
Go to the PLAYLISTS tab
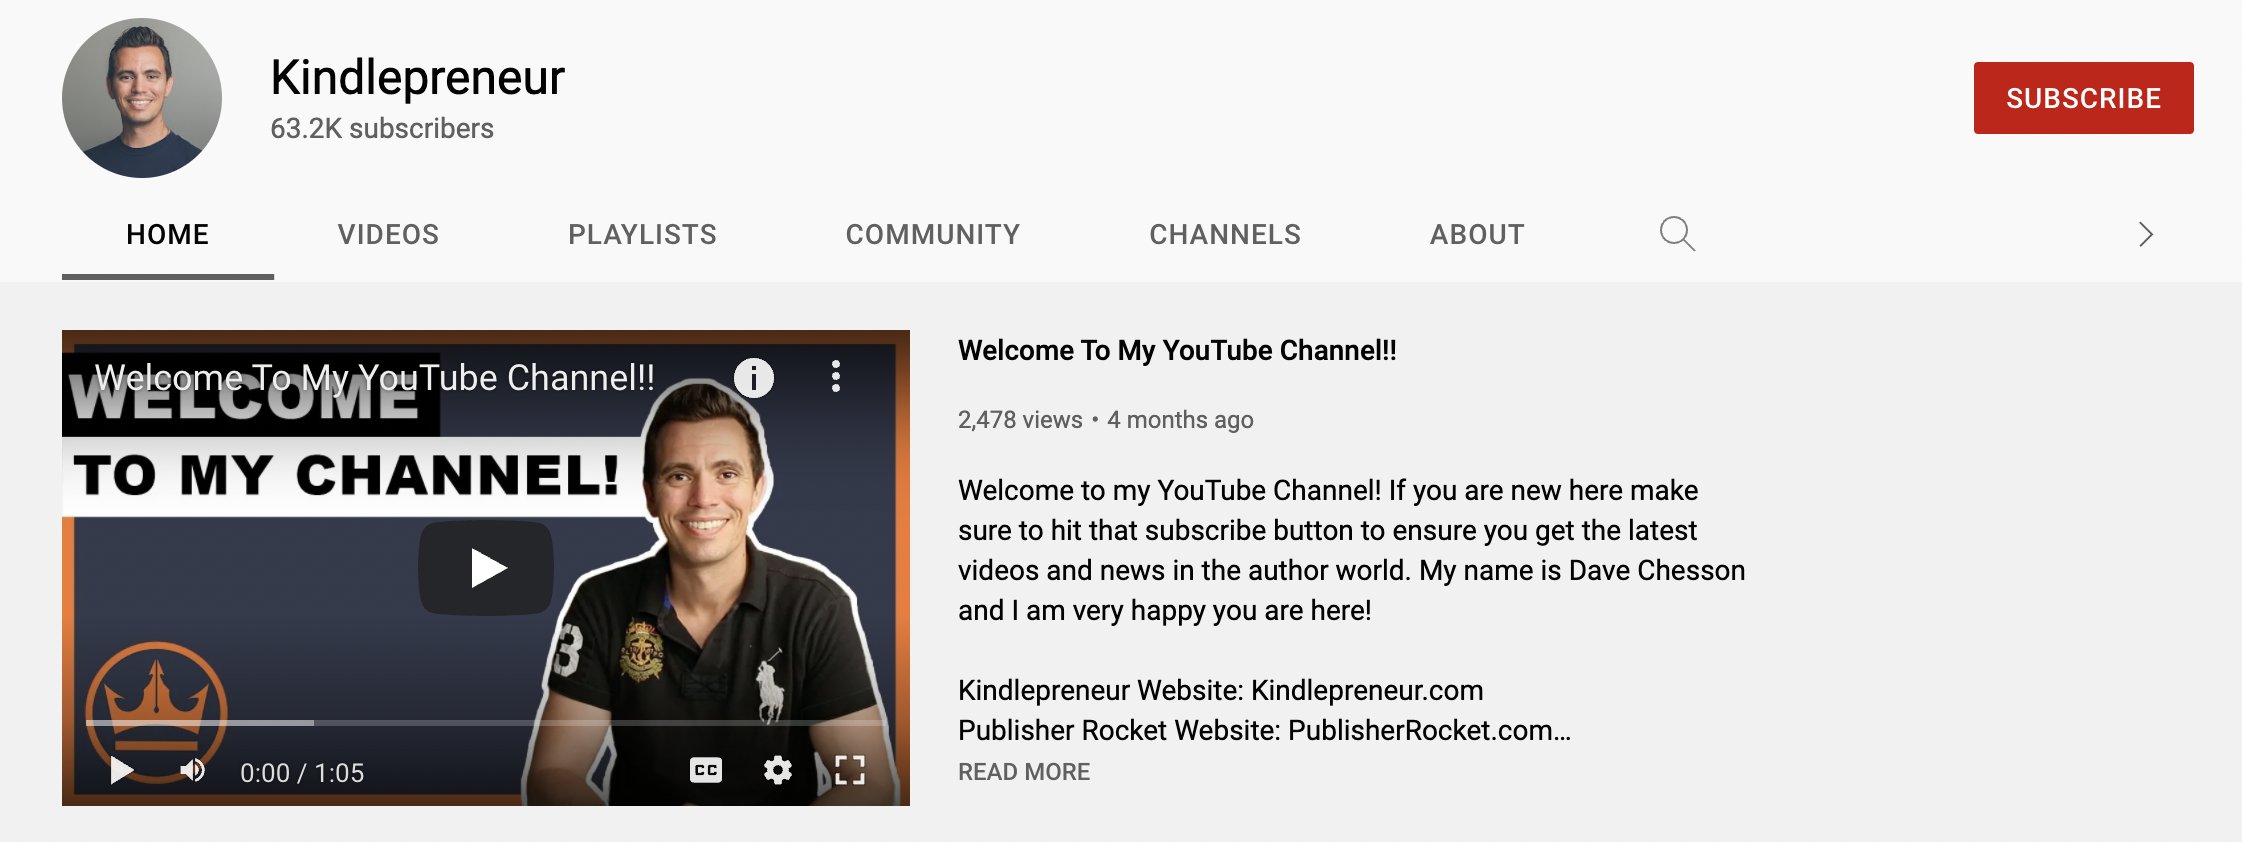pyautogui.click(x=643, y=234)
